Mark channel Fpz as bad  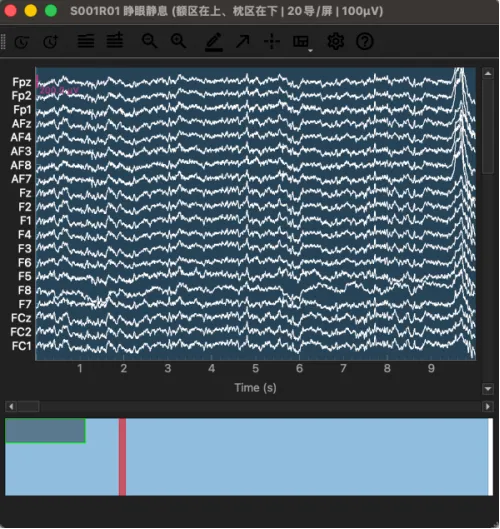point(22,82)
